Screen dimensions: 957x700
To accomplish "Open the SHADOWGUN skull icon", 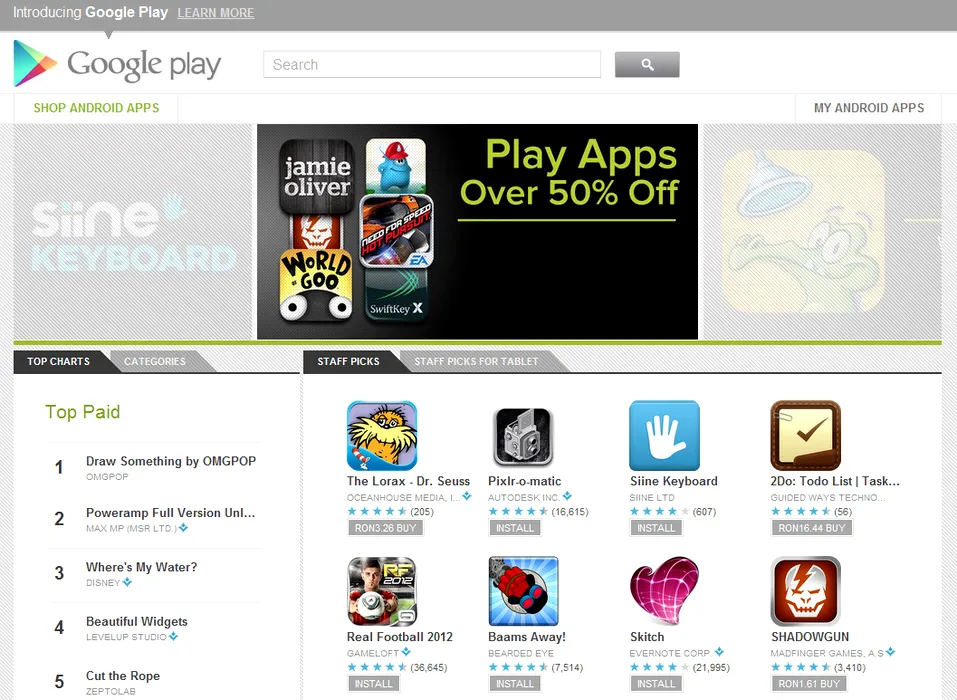I will (x=806, y=591).
